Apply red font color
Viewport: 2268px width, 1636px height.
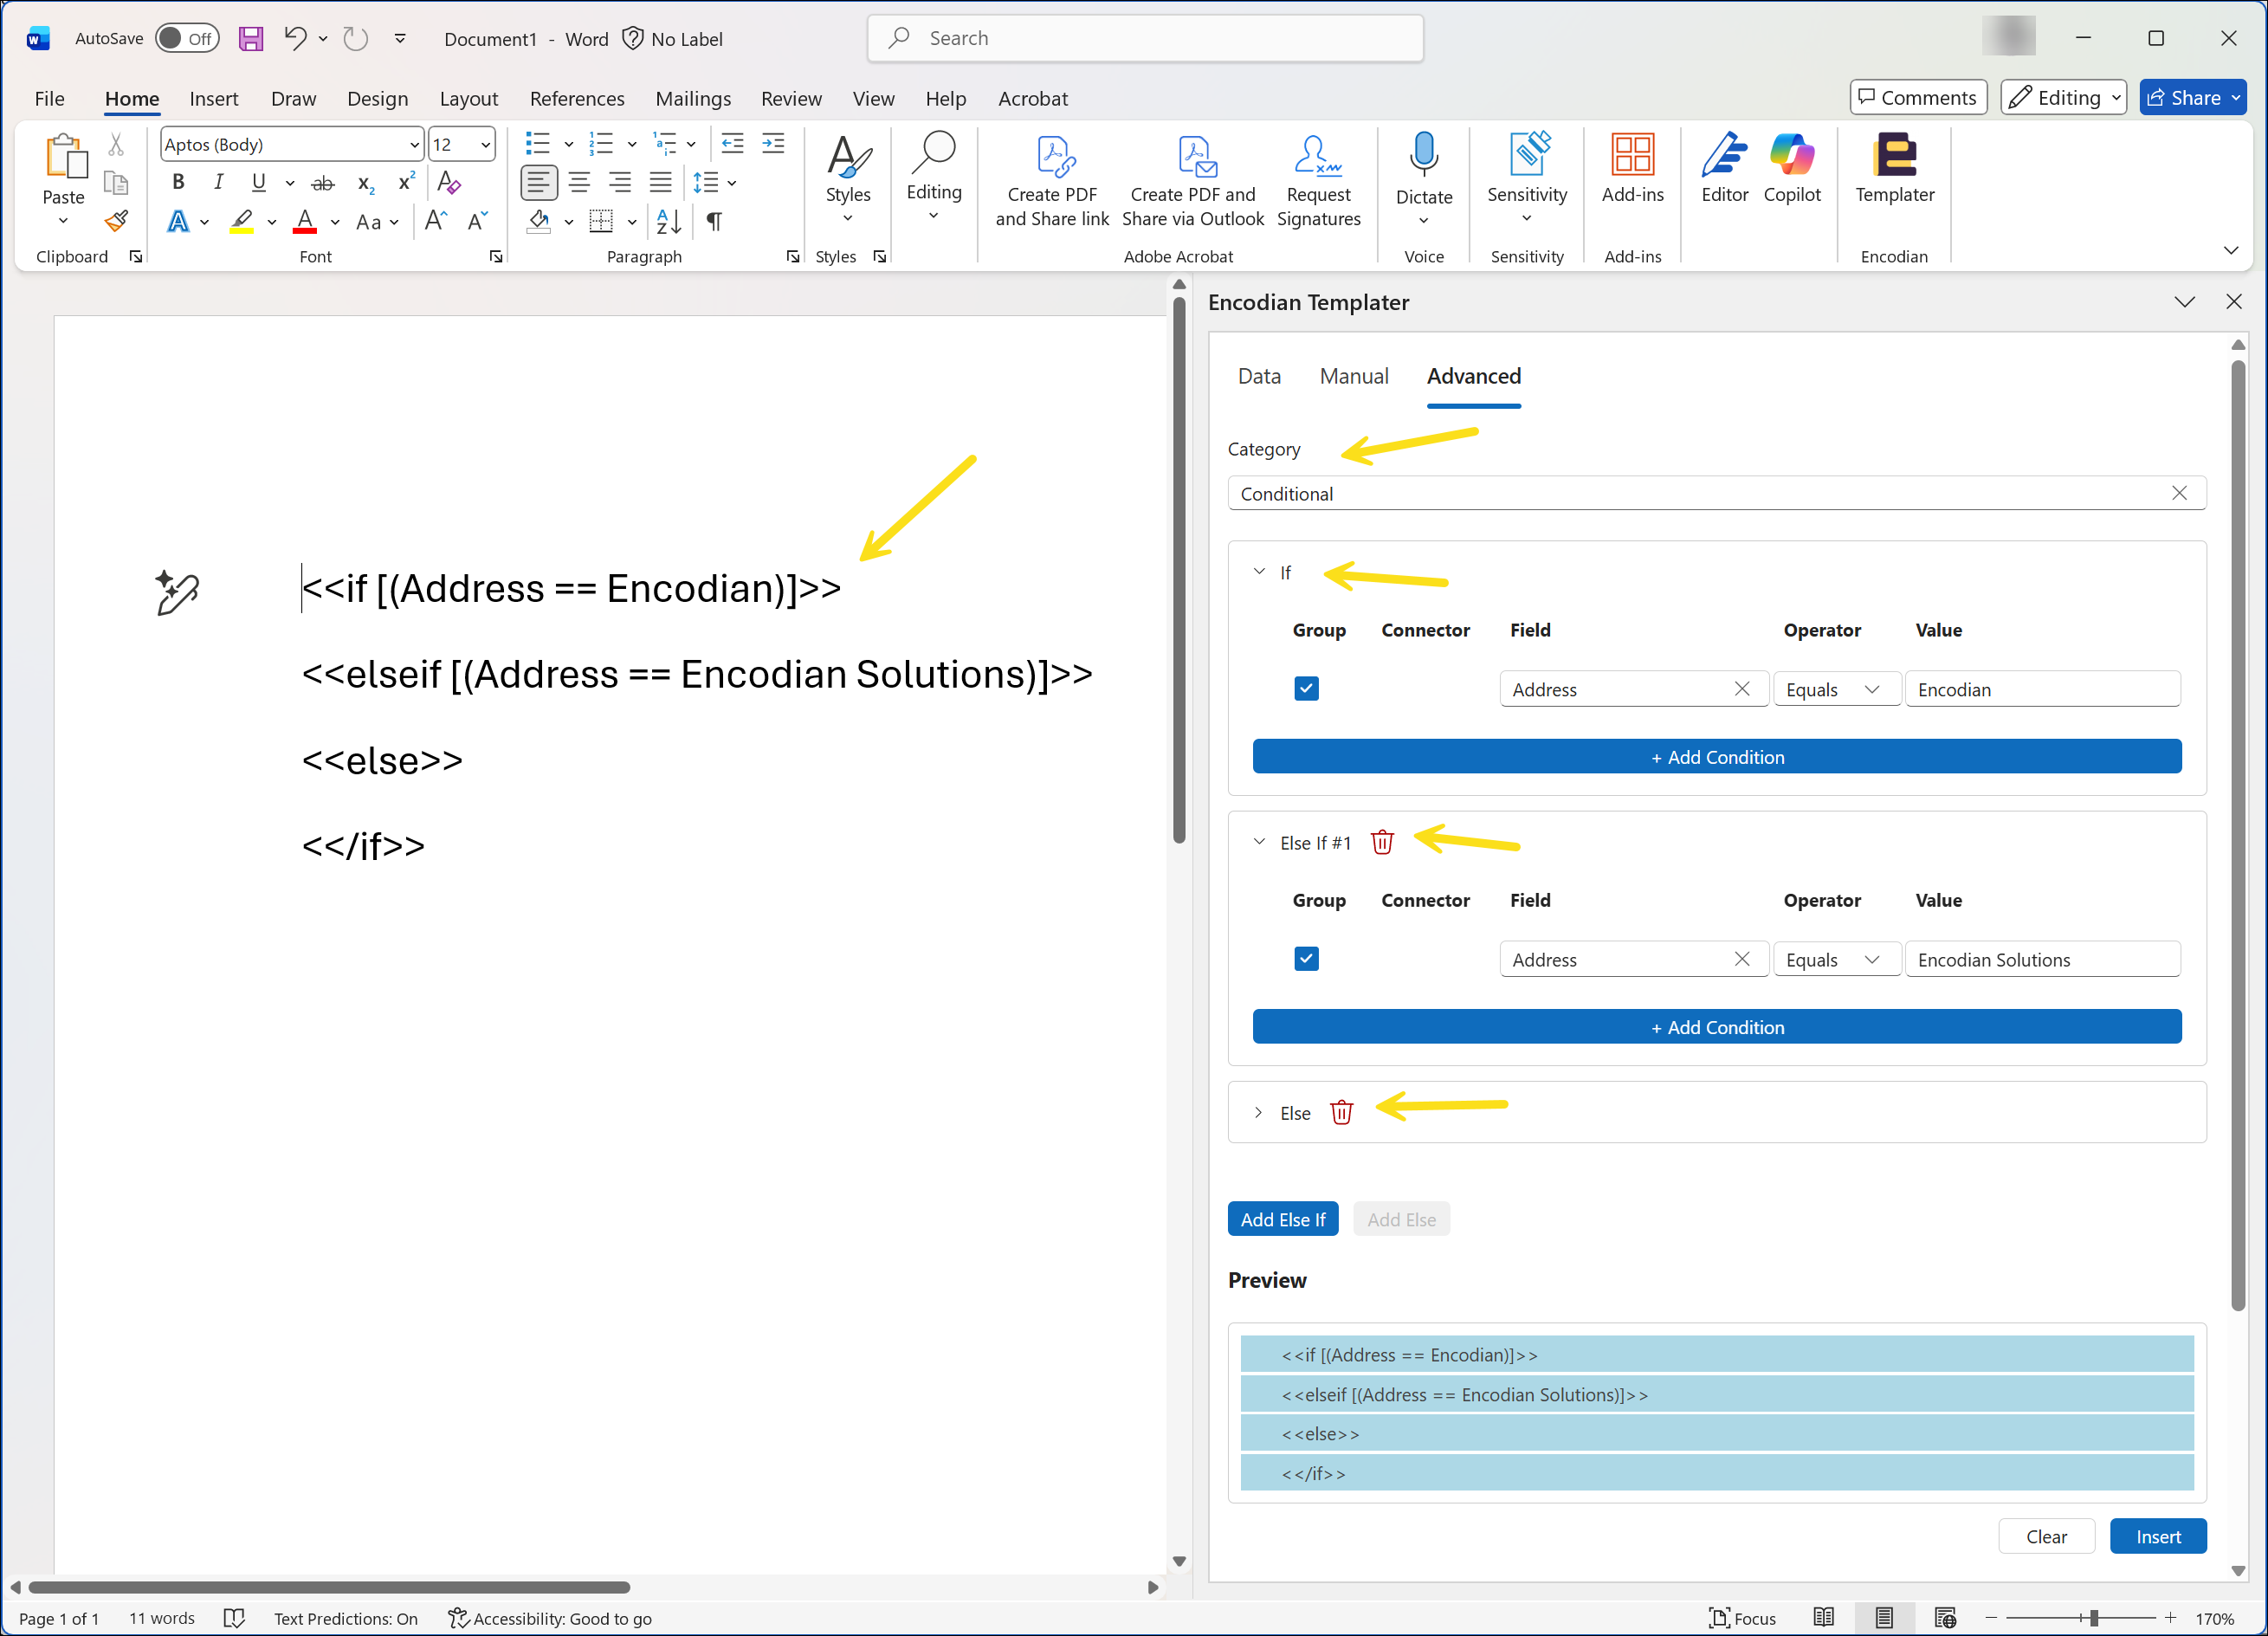click(305, 221)
